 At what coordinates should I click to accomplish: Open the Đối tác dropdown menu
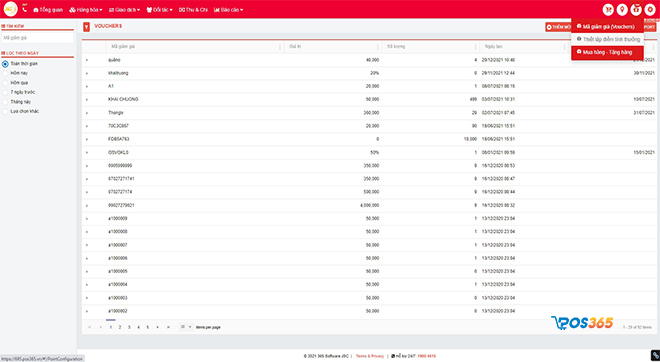tap(160, 10)
